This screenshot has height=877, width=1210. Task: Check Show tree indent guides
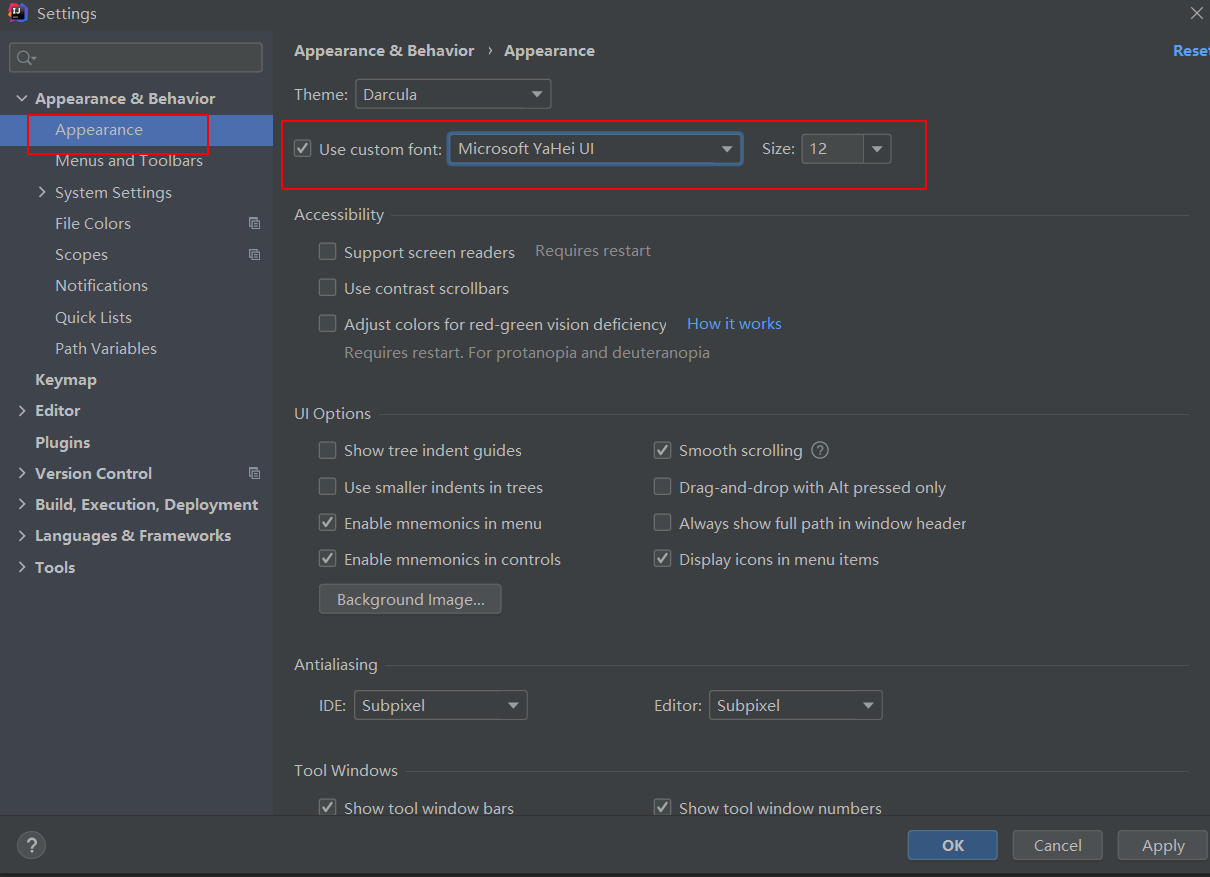(327, 450)
